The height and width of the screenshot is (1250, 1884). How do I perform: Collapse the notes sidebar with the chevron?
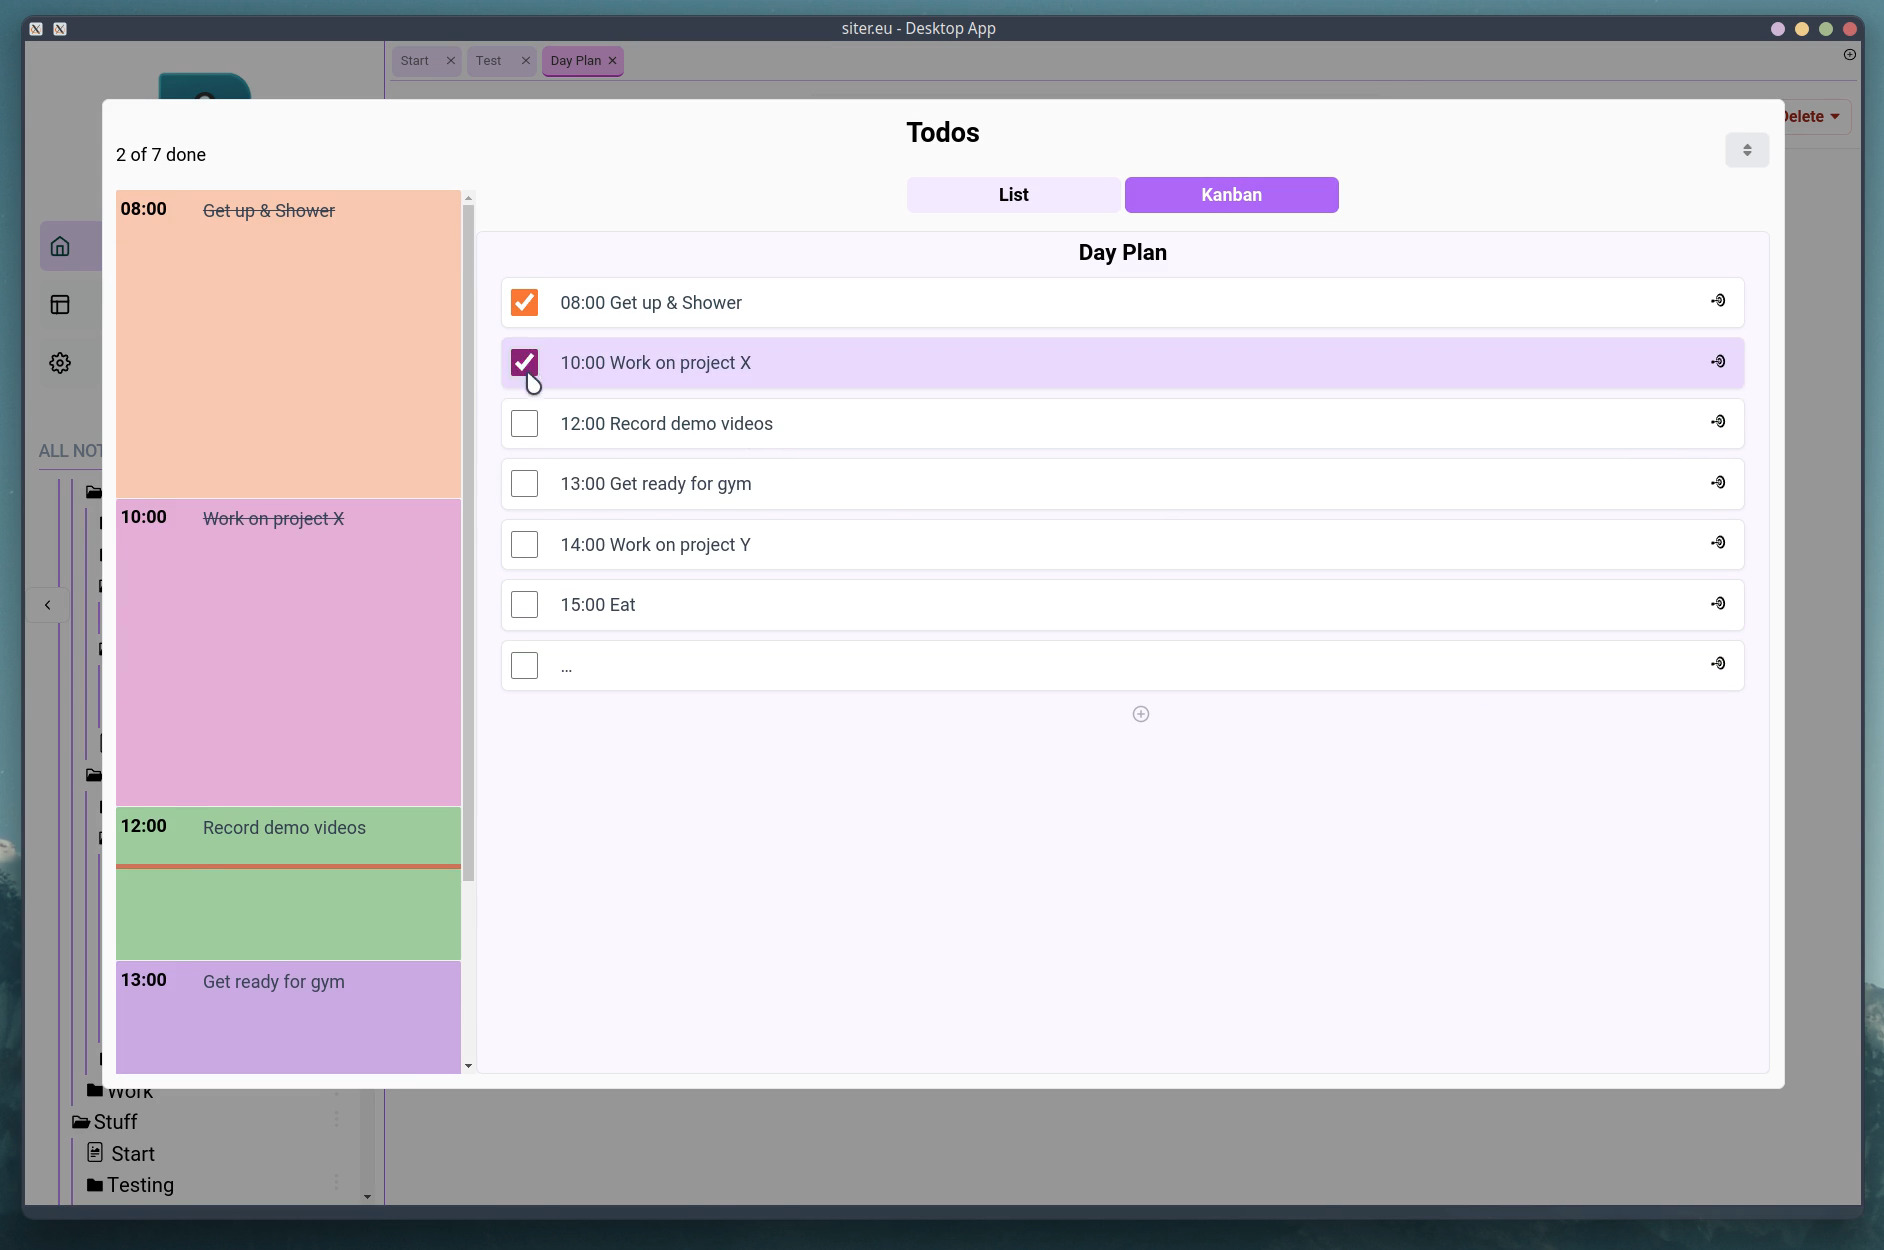tap(47, 603)
